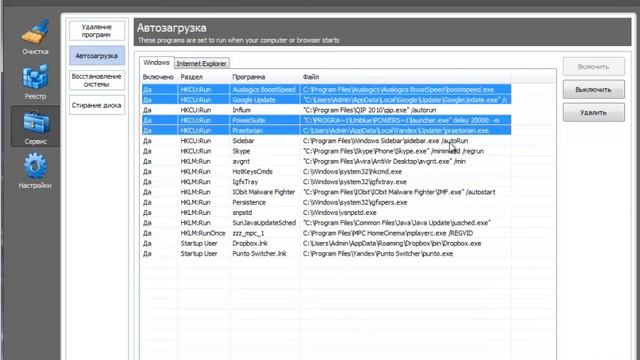The width and height of the screenshot is (640, 360).
Task: Select the IObit Malware Fighter entry
Action: (327, 192)
